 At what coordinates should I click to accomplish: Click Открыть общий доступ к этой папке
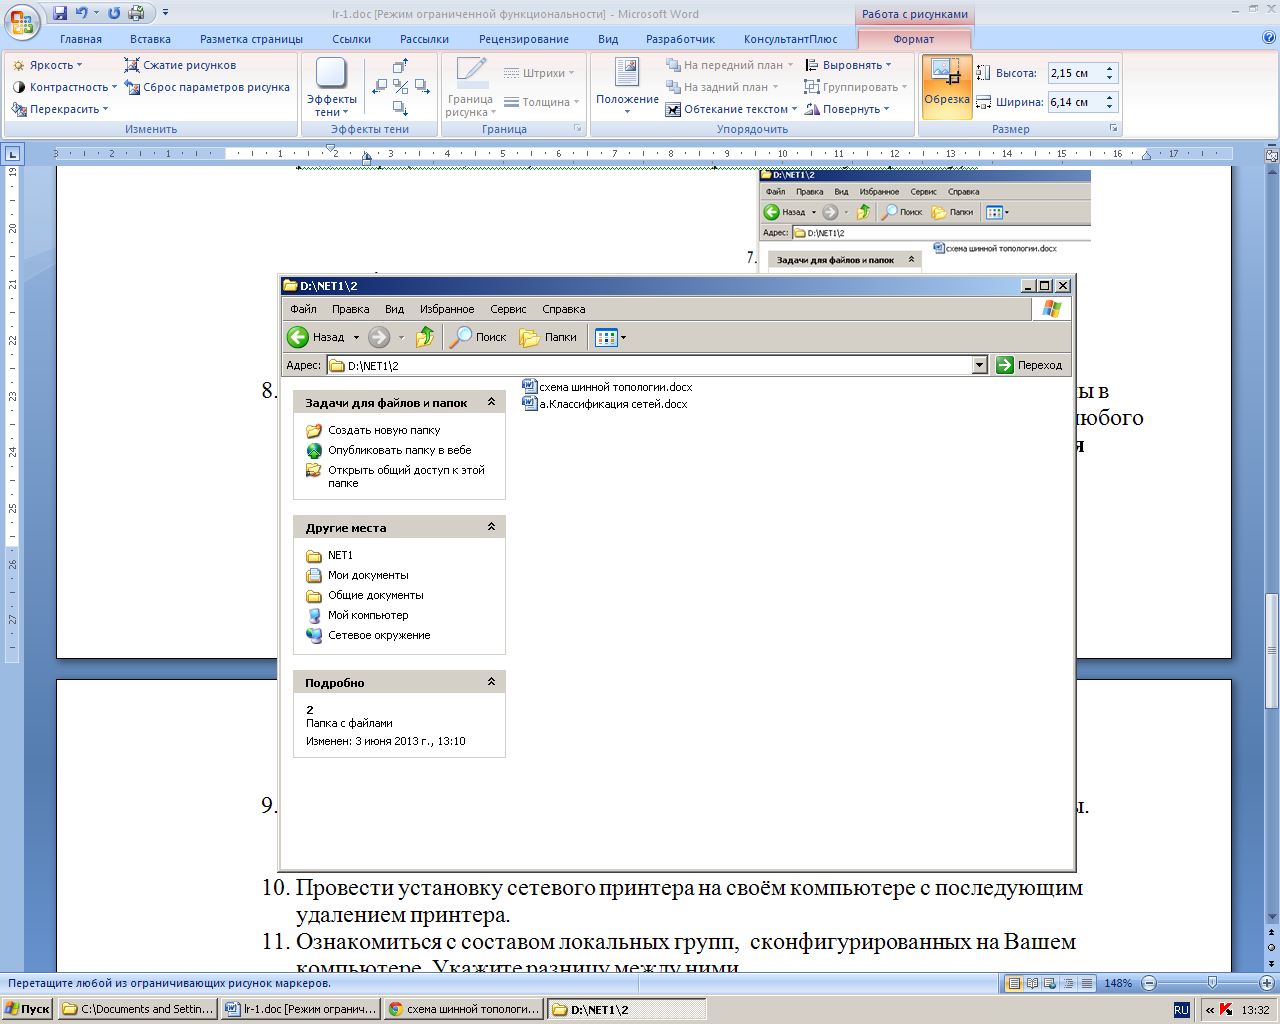coord(406,476)
